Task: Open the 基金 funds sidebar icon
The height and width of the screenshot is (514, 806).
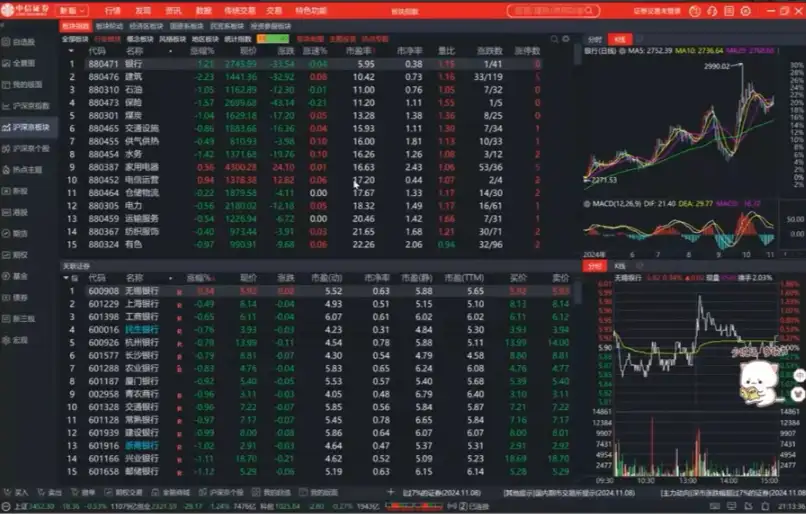Action: (x=19, y=276)
